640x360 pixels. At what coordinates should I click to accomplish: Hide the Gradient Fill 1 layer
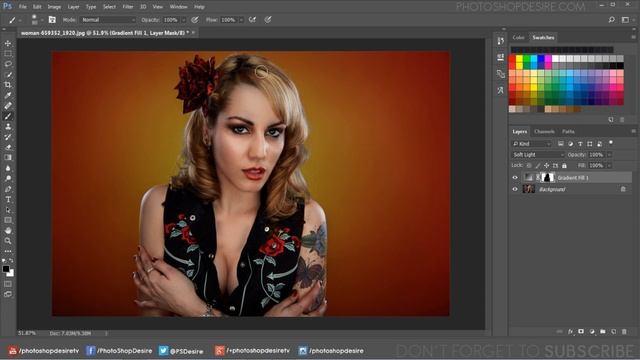tap(515, 178)
